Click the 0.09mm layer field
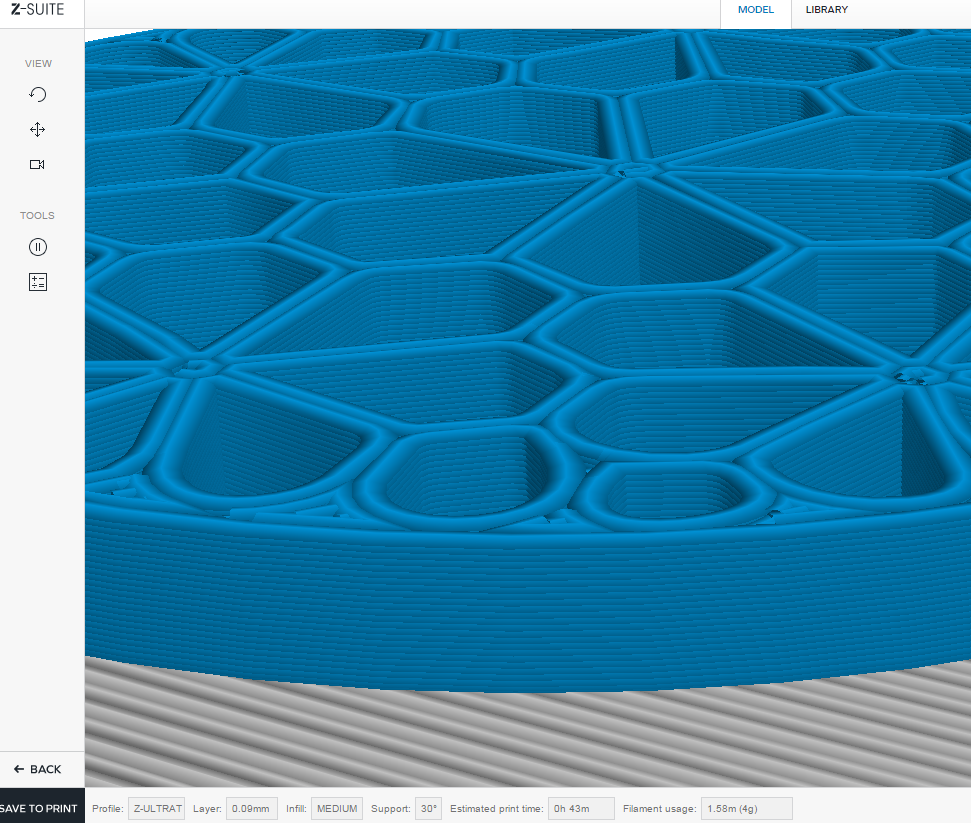The height and width of the screenshot is (823, 971). coord(251,809)
